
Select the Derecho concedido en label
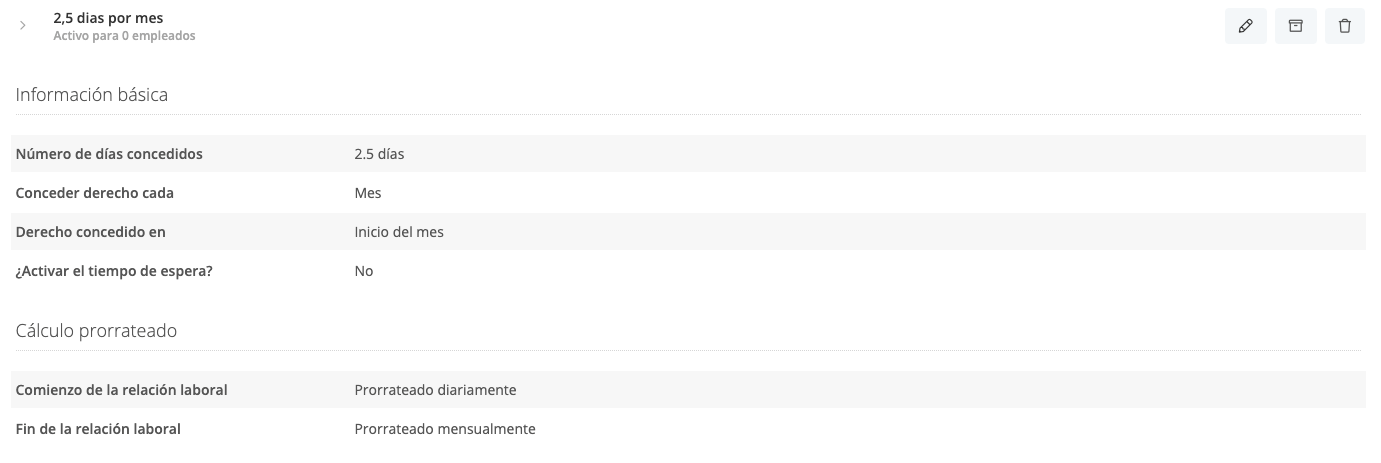point(90,232)
